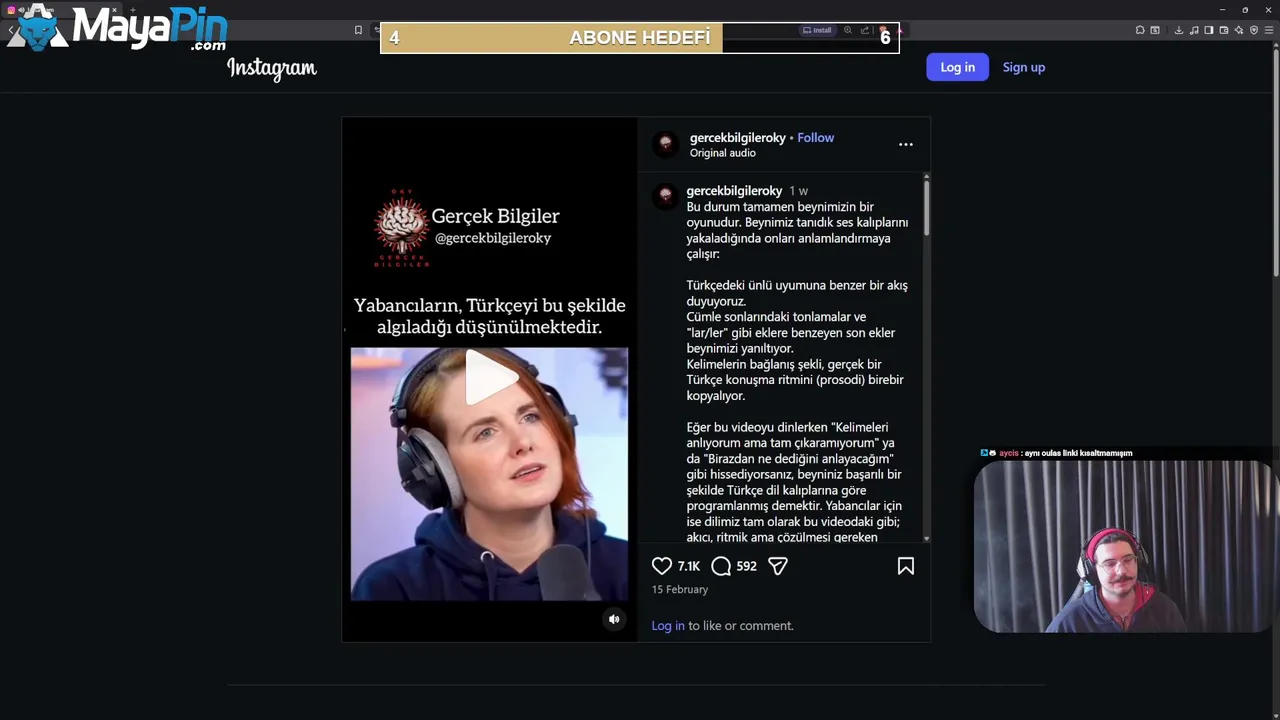Screen dimensions: 1280x720
Task: Open gercekbilgileroky profile from post header
Action: tap(737, 138)
